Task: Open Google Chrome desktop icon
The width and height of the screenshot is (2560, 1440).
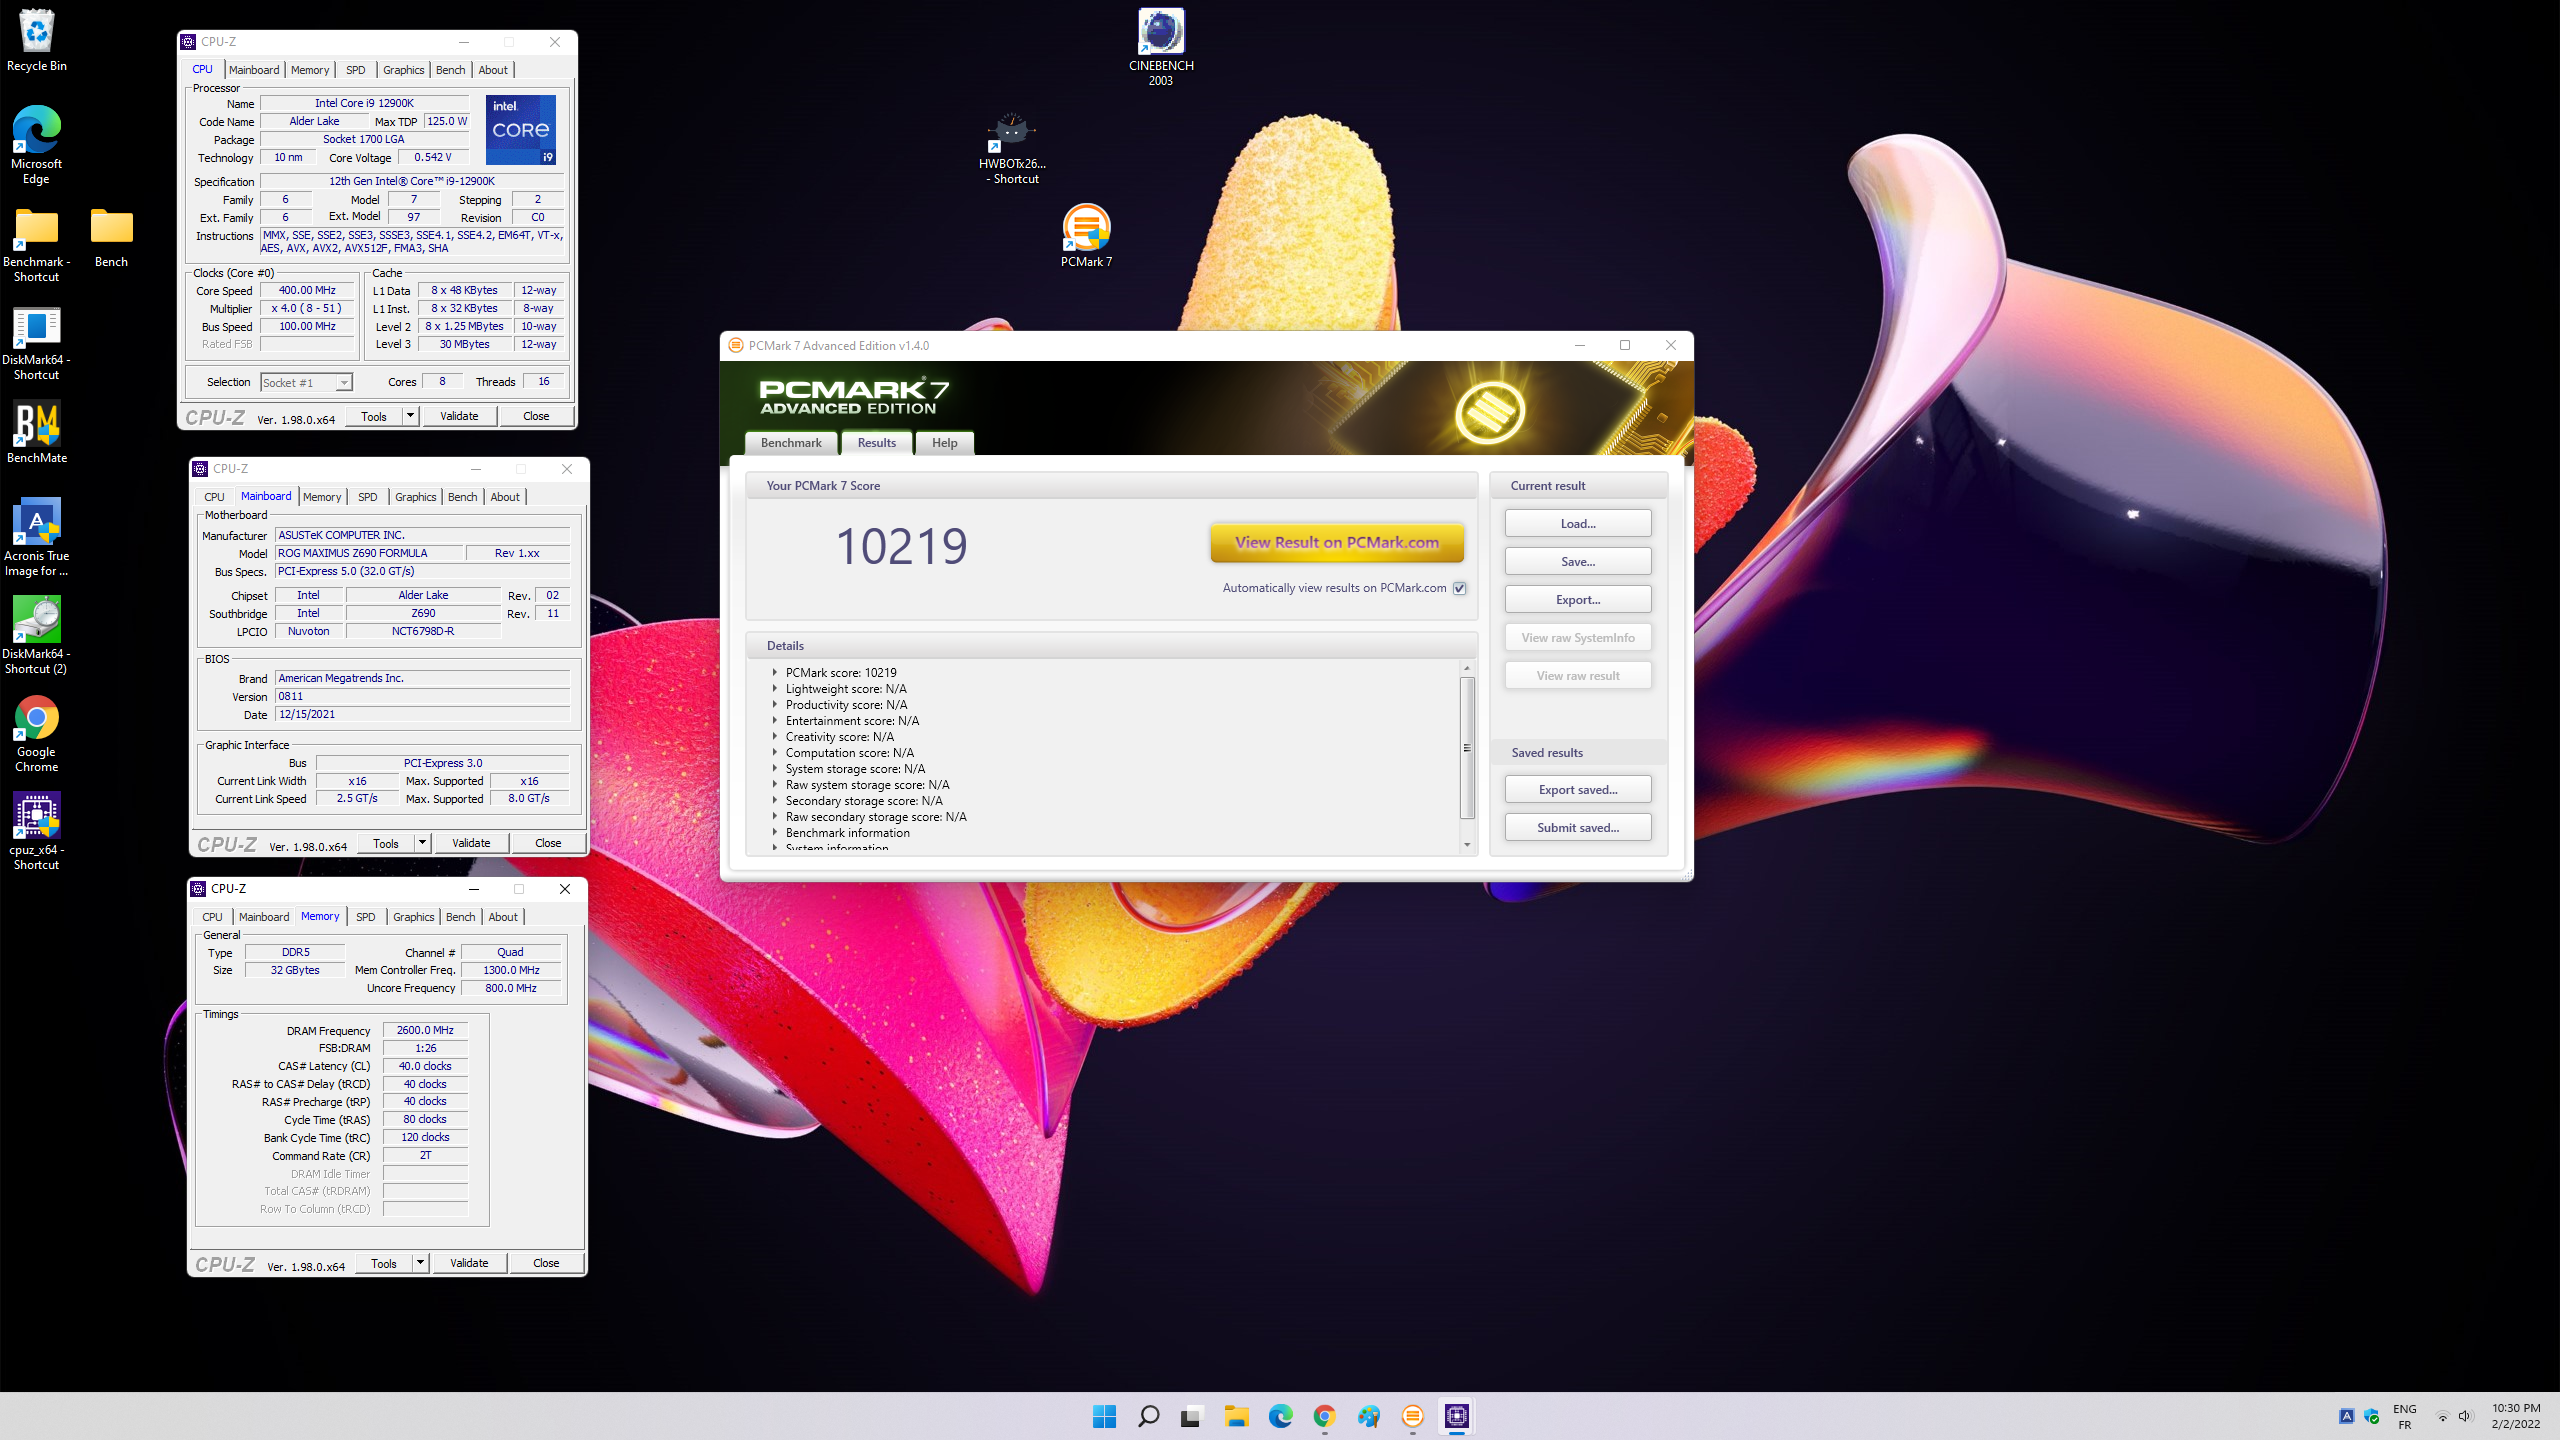Action: [37, 733]
